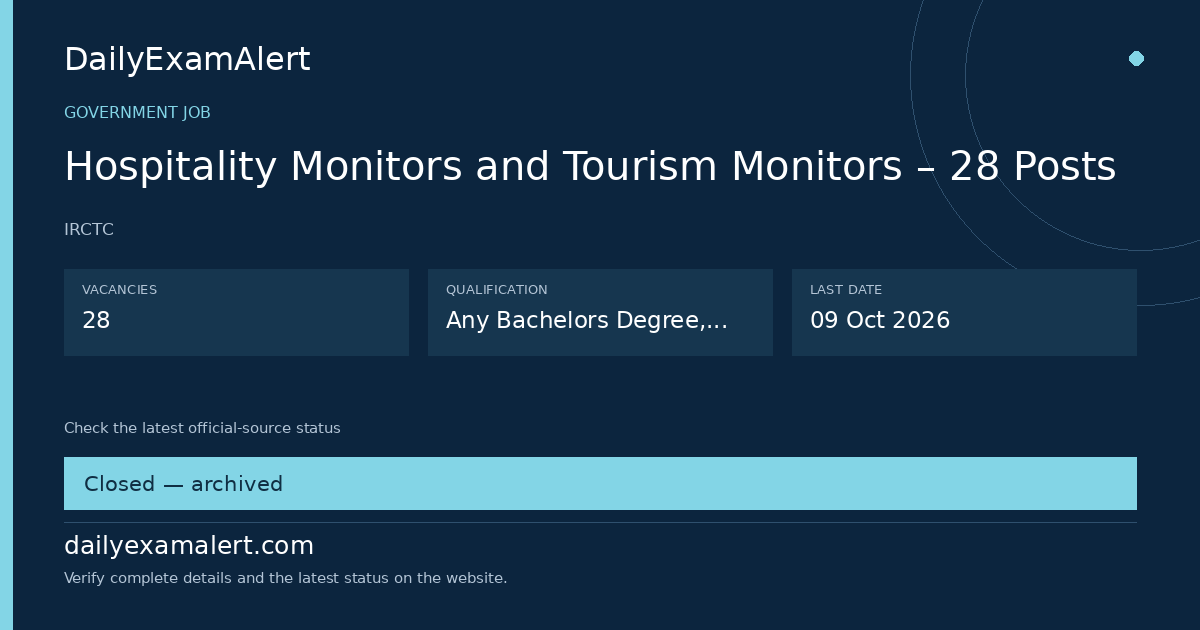Click the small cyan dot icon

(x=1136, y=59)
